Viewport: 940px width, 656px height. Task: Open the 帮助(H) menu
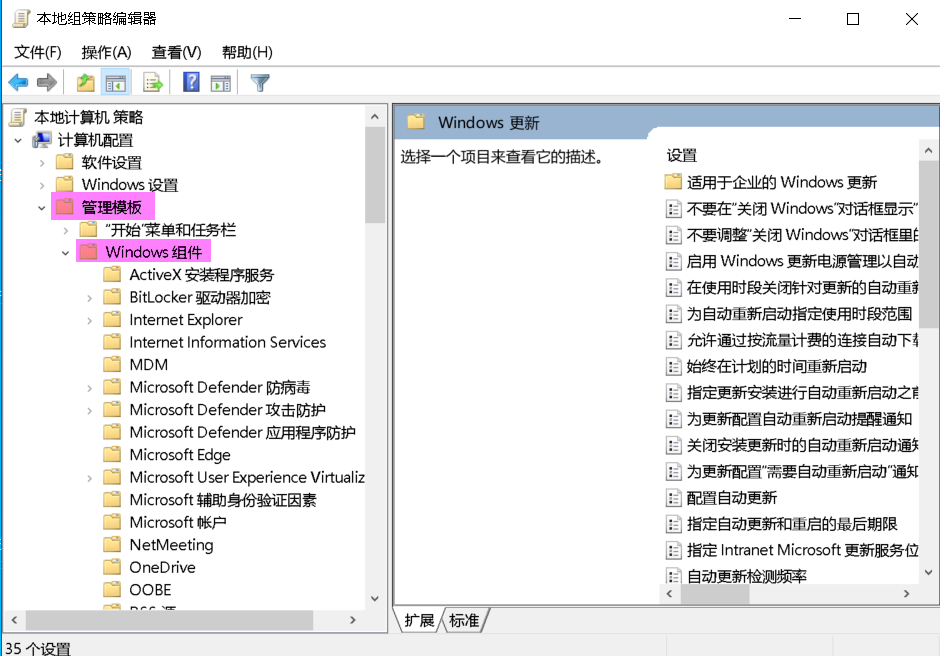247,52
